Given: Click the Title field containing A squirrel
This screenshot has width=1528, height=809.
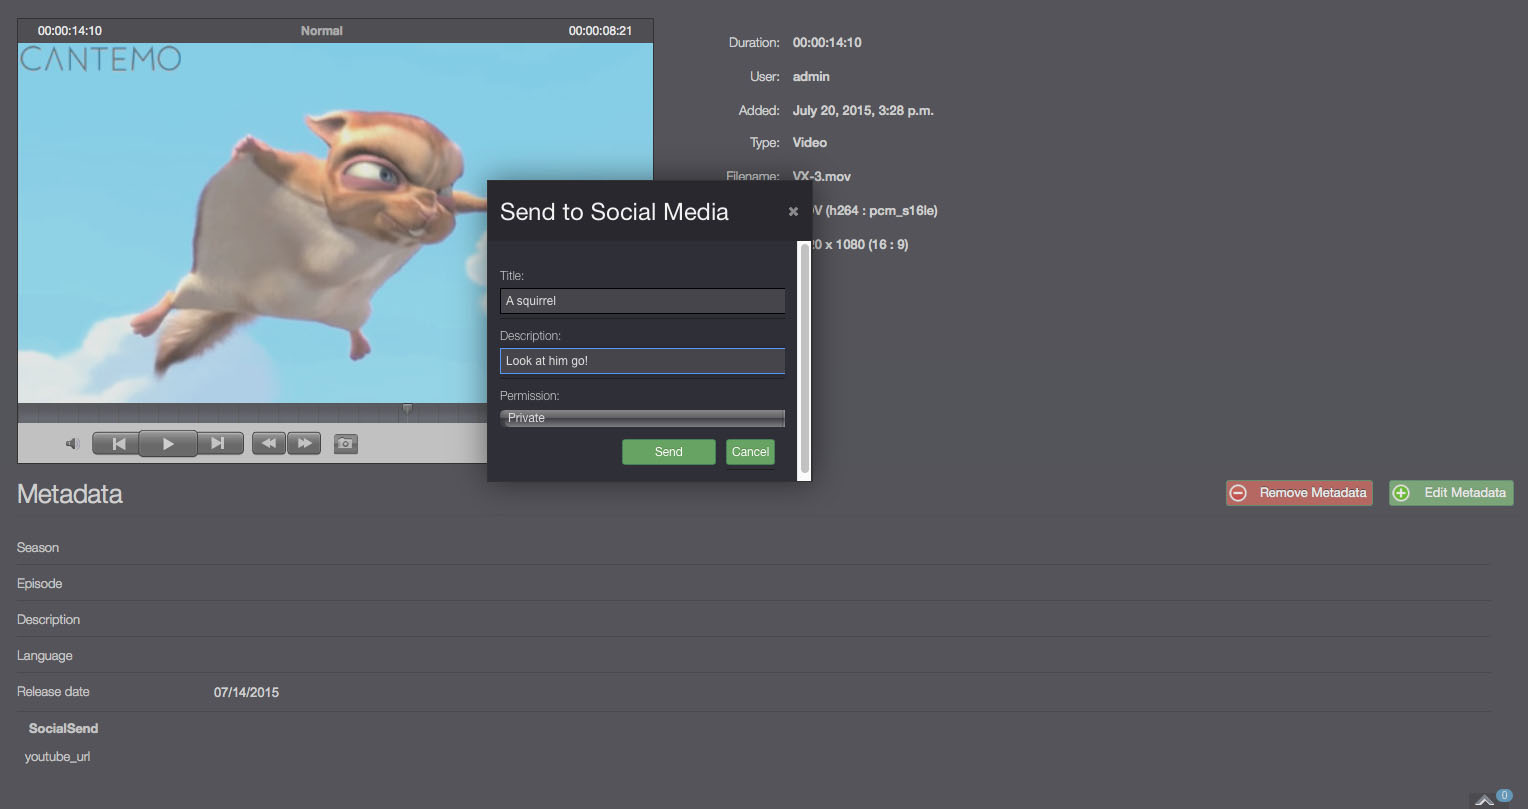Looking at the screenshot, I should [642, 301].
